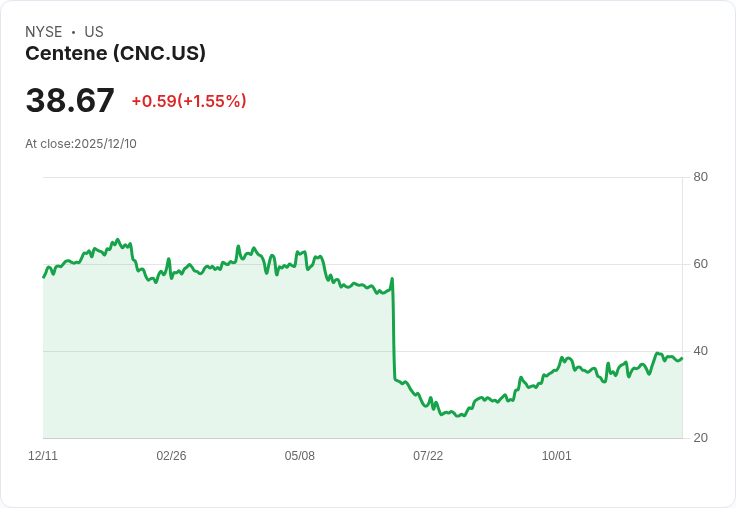The width and height of the screenshot is (736, 508).
Task: Click the leftmost start of the price line
Action: click(x=43, y=277)
